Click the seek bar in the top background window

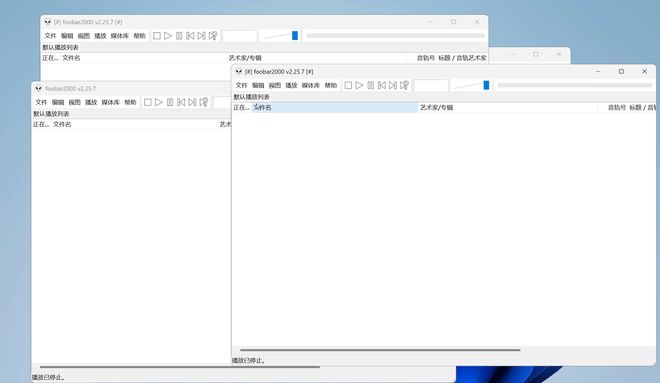coord(396,36)
